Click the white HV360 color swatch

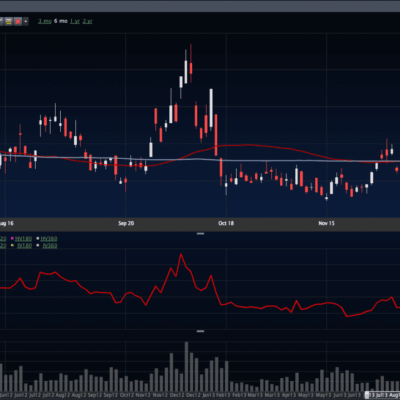[x=38, y=239]
